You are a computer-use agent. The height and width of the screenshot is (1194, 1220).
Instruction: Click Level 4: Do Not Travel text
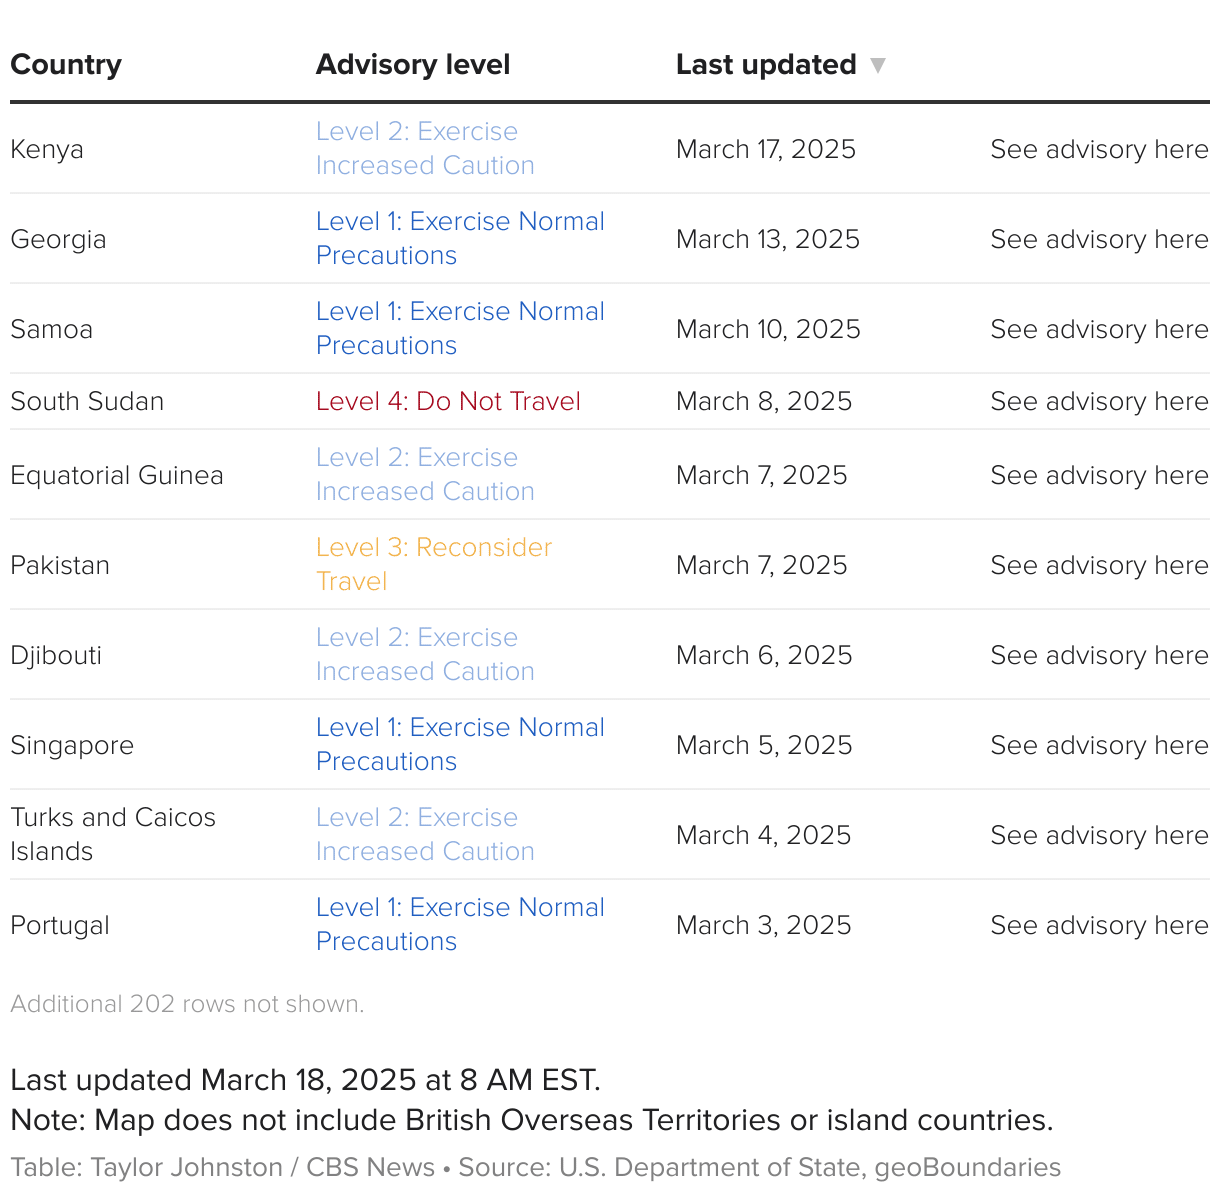click(x=448, y=401)
